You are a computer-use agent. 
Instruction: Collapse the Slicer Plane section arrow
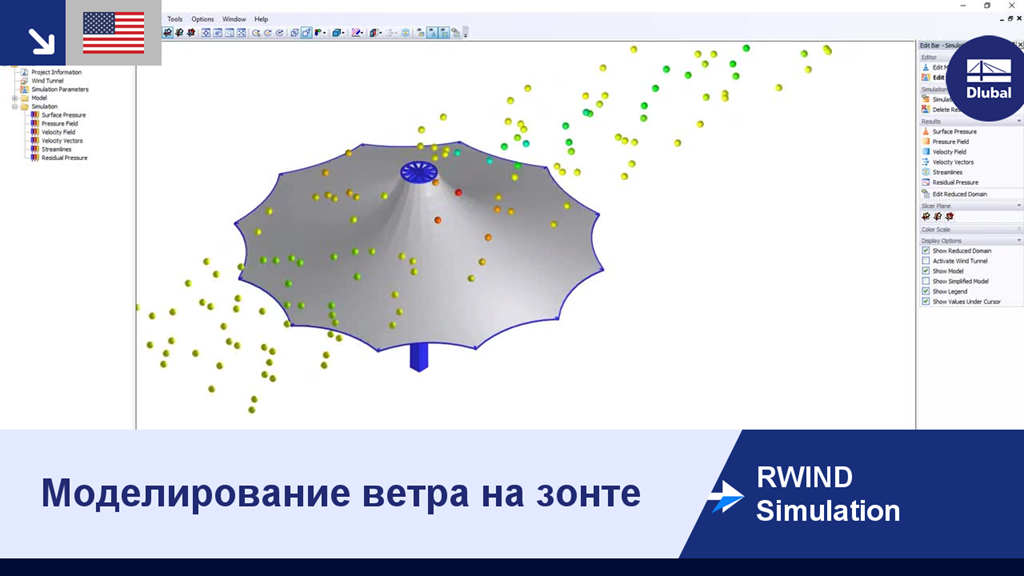click(x=1018, y=206)
